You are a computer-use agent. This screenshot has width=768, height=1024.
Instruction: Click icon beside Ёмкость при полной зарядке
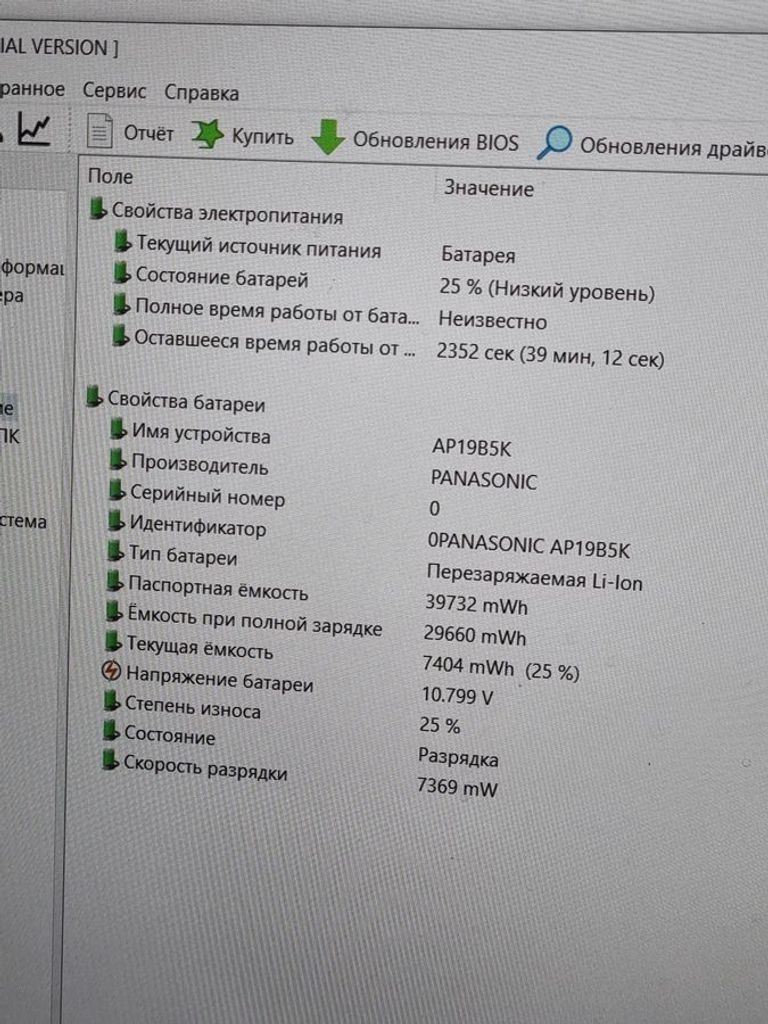tap(114, 612)
